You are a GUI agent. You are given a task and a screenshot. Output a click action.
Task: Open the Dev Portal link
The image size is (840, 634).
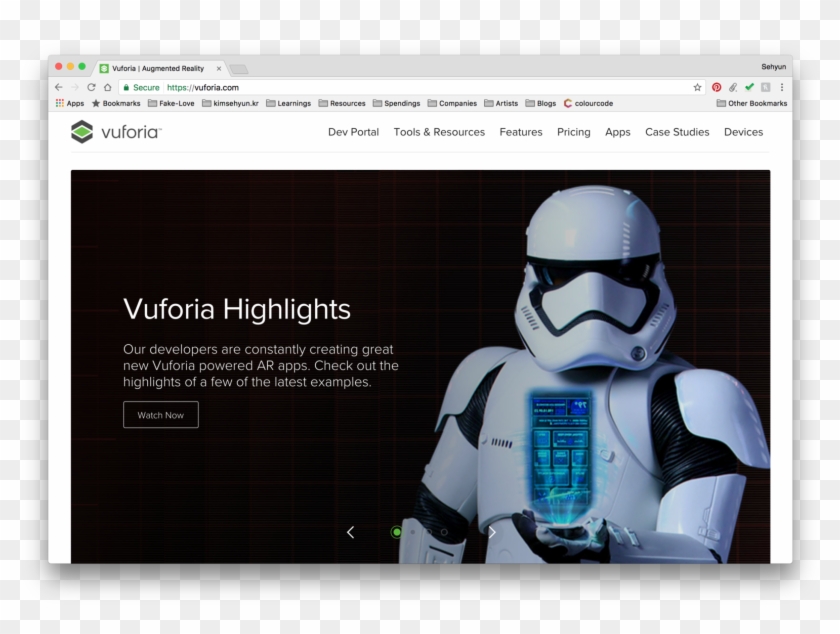click(353, 131)
